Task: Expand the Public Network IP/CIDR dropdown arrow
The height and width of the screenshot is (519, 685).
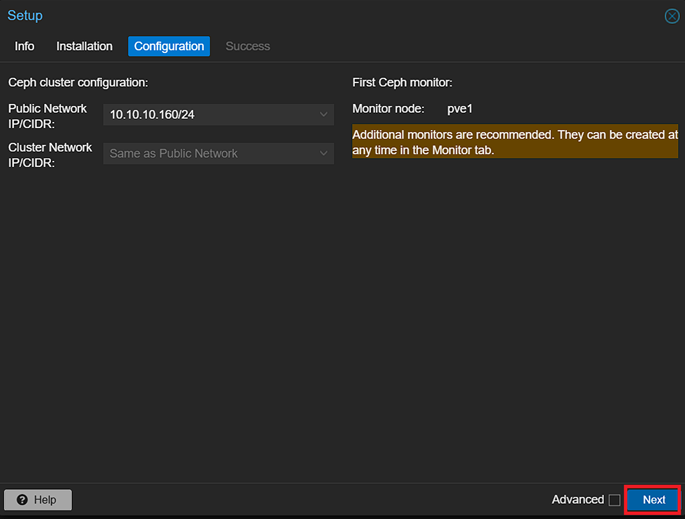Action: (323, 115)
